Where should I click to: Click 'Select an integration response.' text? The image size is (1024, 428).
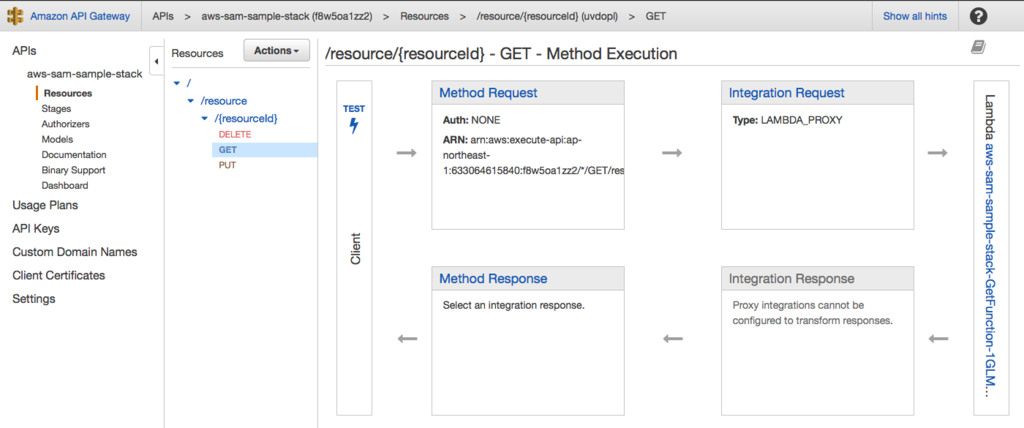(x=513, y=305)
